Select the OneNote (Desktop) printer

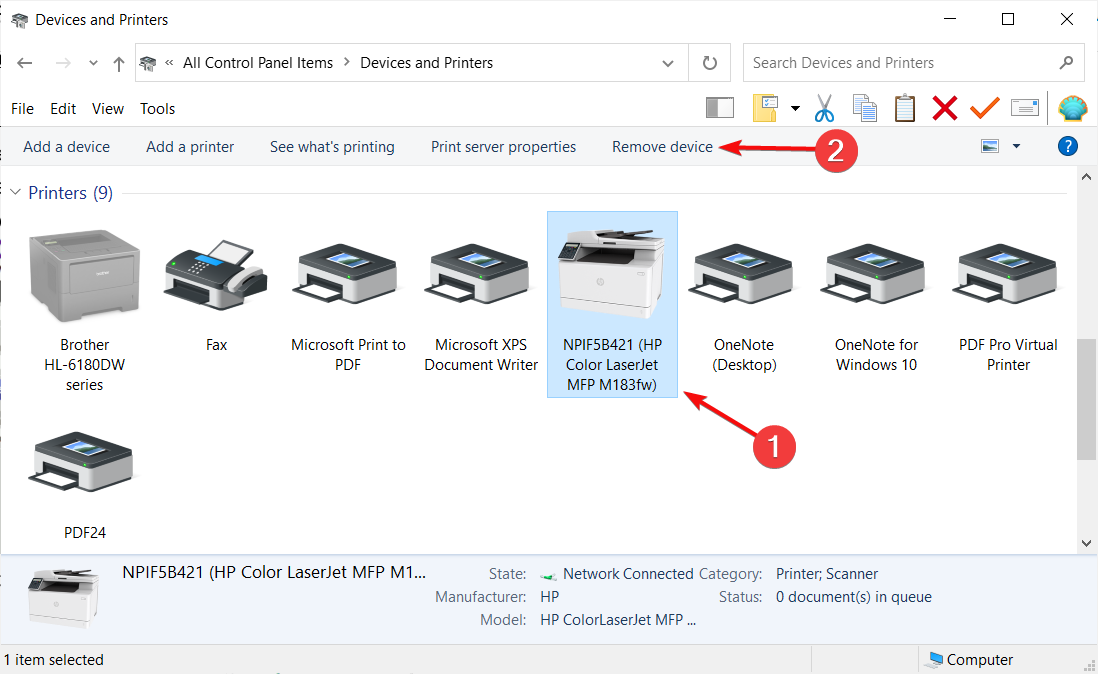click(744, 304)
